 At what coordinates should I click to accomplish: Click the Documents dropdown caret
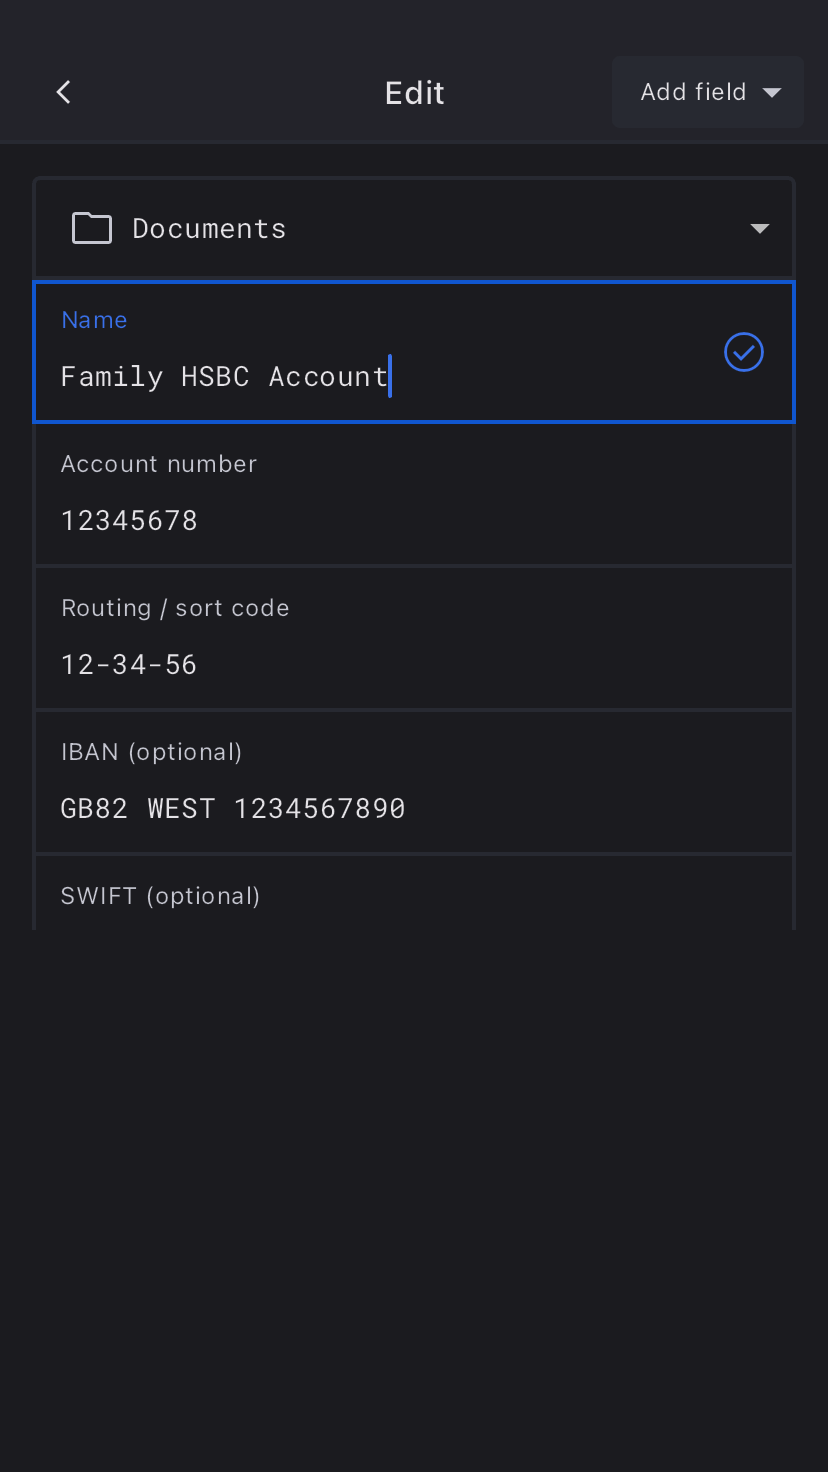click(x=760, y=229)
